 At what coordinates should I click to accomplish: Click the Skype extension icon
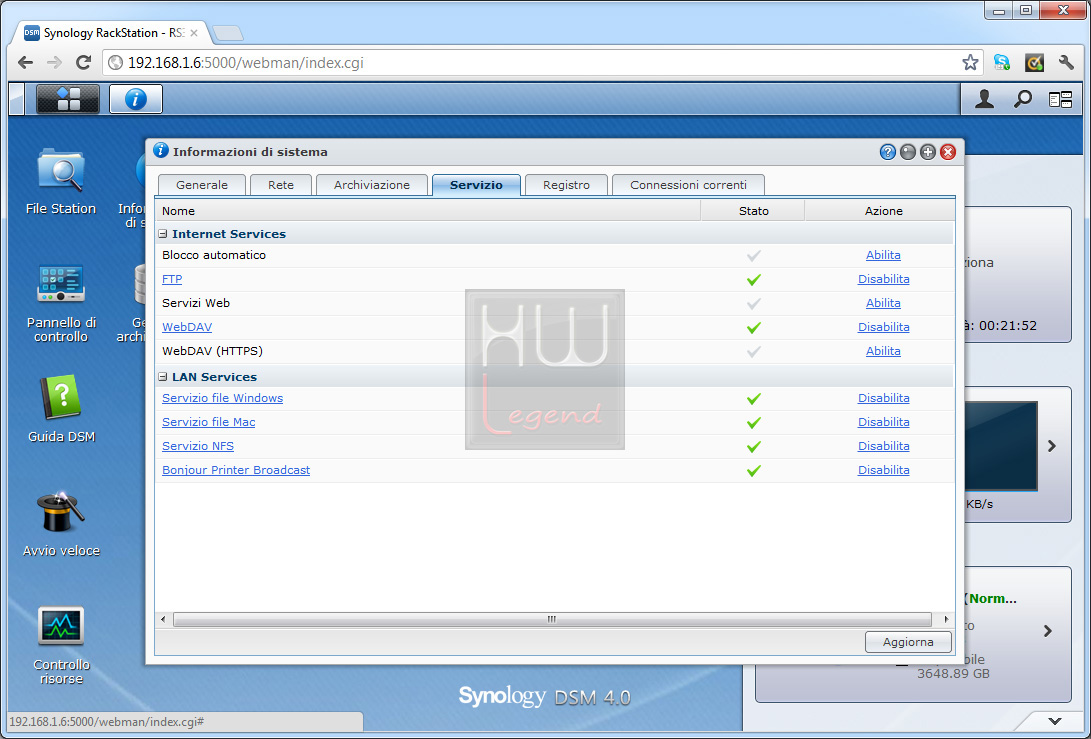1002,63
